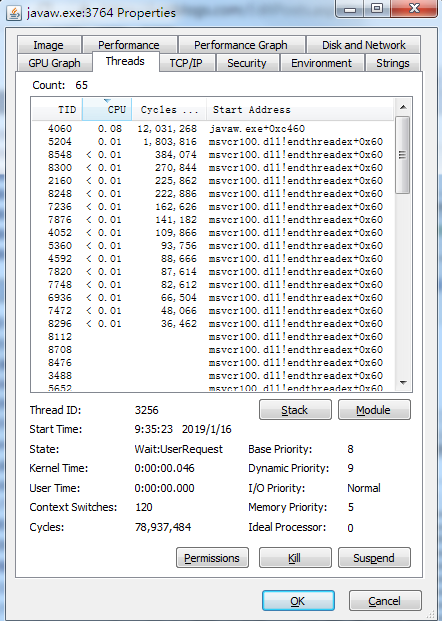Select thread row with TID 4052

click(213, 233)
